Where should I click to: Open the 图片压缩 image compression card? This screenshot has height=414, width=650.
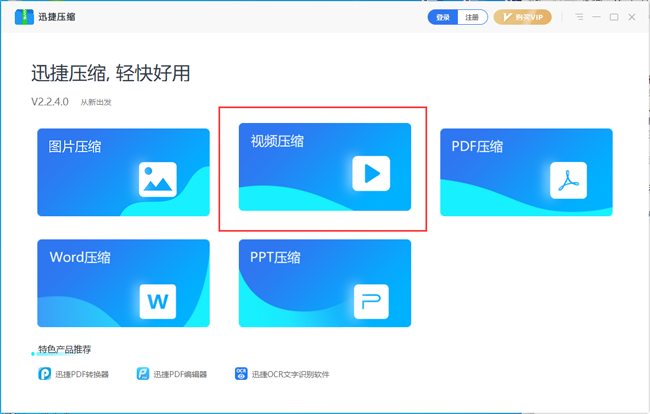click(x=124, y=172)
